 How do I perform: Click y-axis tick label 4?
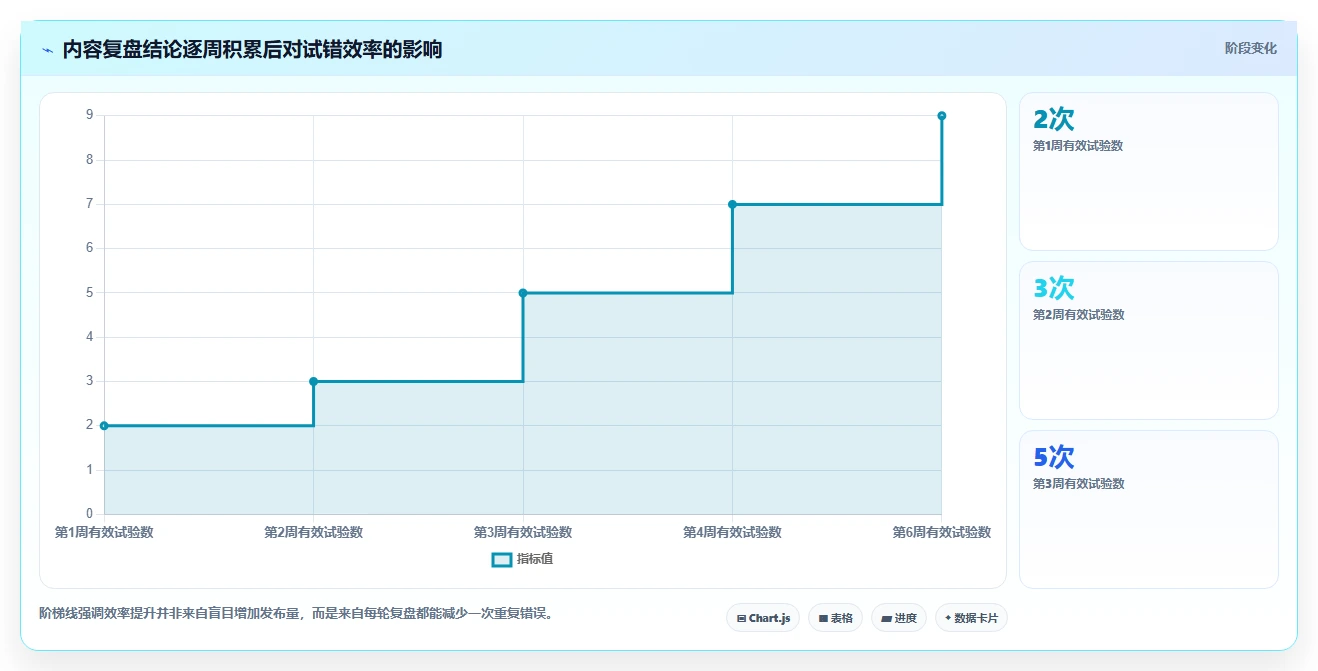point(89,337)
